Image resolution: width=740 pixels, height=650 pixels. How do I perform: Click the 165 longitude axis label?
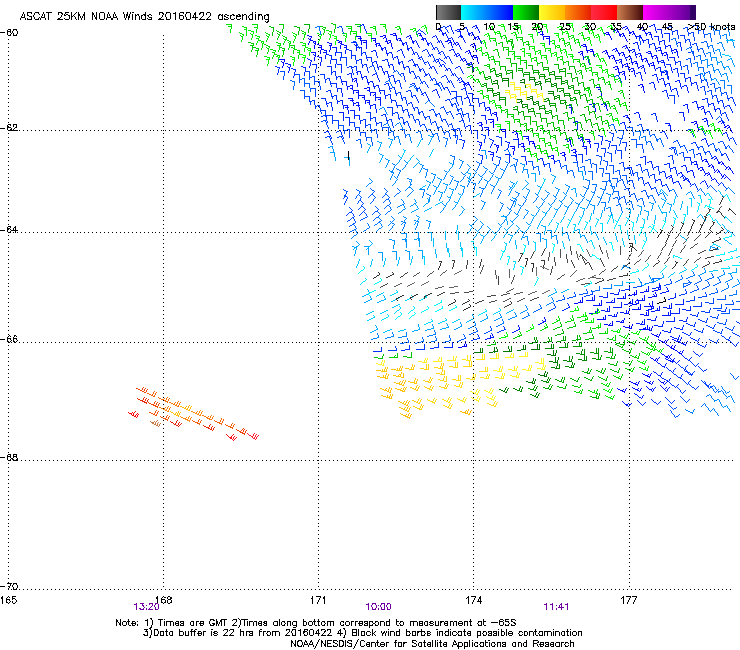(x=8, y=600)
